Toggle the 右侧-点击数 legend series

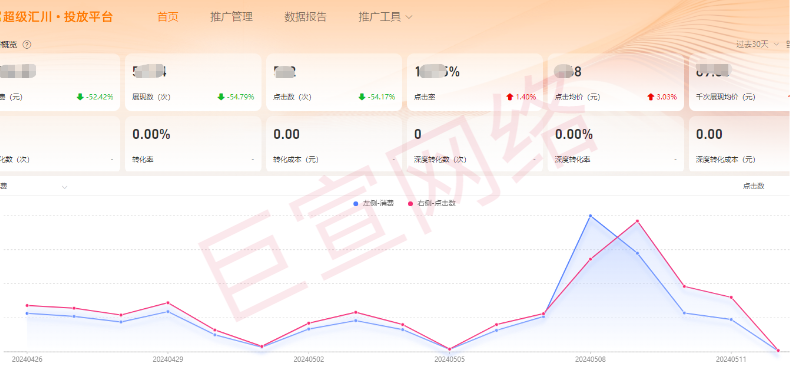click(432, 204)
